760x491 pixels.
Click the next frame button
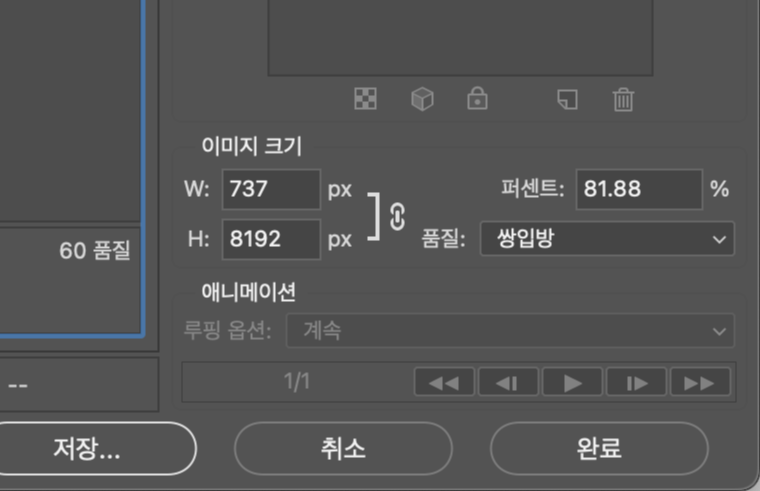coord(636,382)
